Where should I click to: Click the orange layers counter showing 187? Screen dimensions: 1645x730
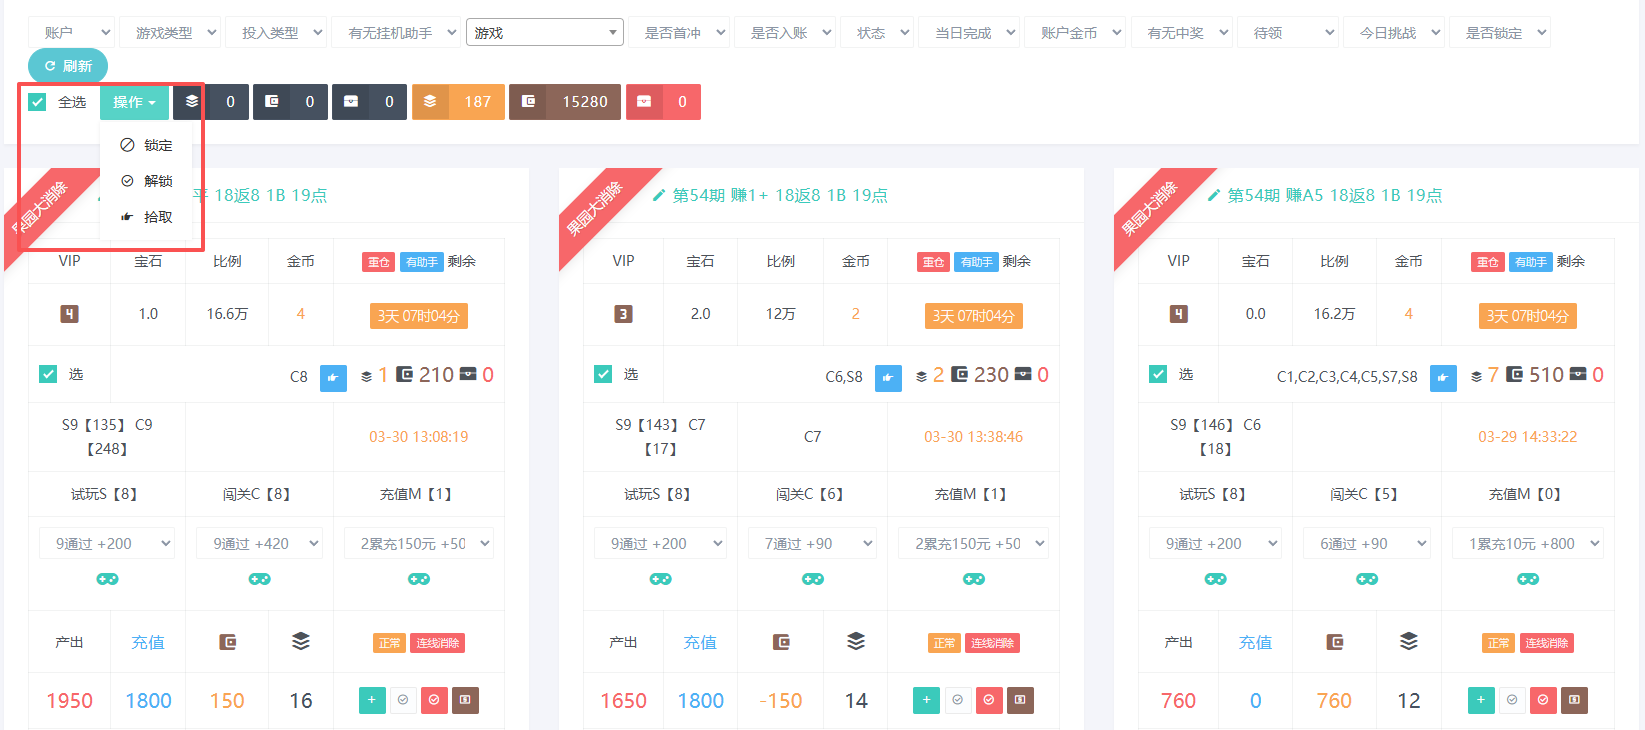click(458, 102)
